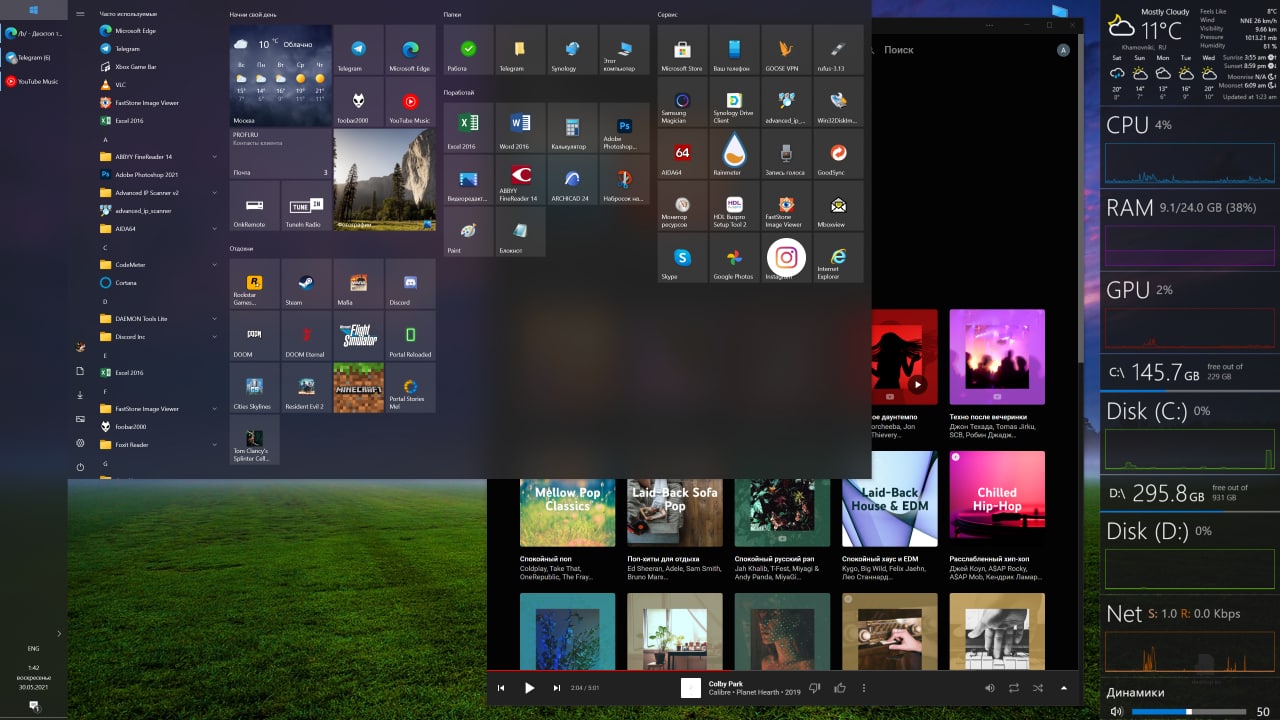This screenshot has width=1280, height=720.
Task: Open the Steam tile
Action: [x=306, y=284]
